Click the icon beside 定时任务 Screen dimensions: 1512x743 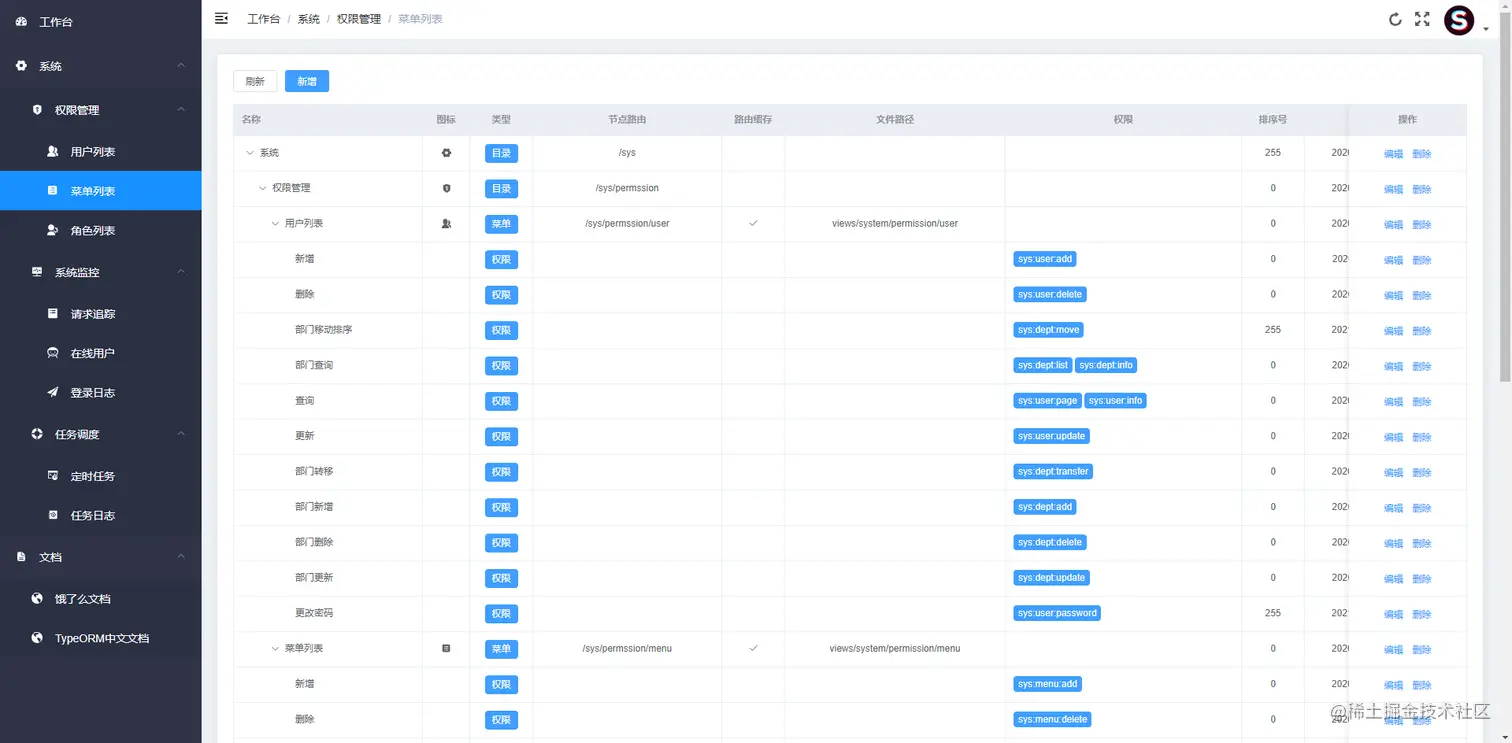[x=53, y=476]
